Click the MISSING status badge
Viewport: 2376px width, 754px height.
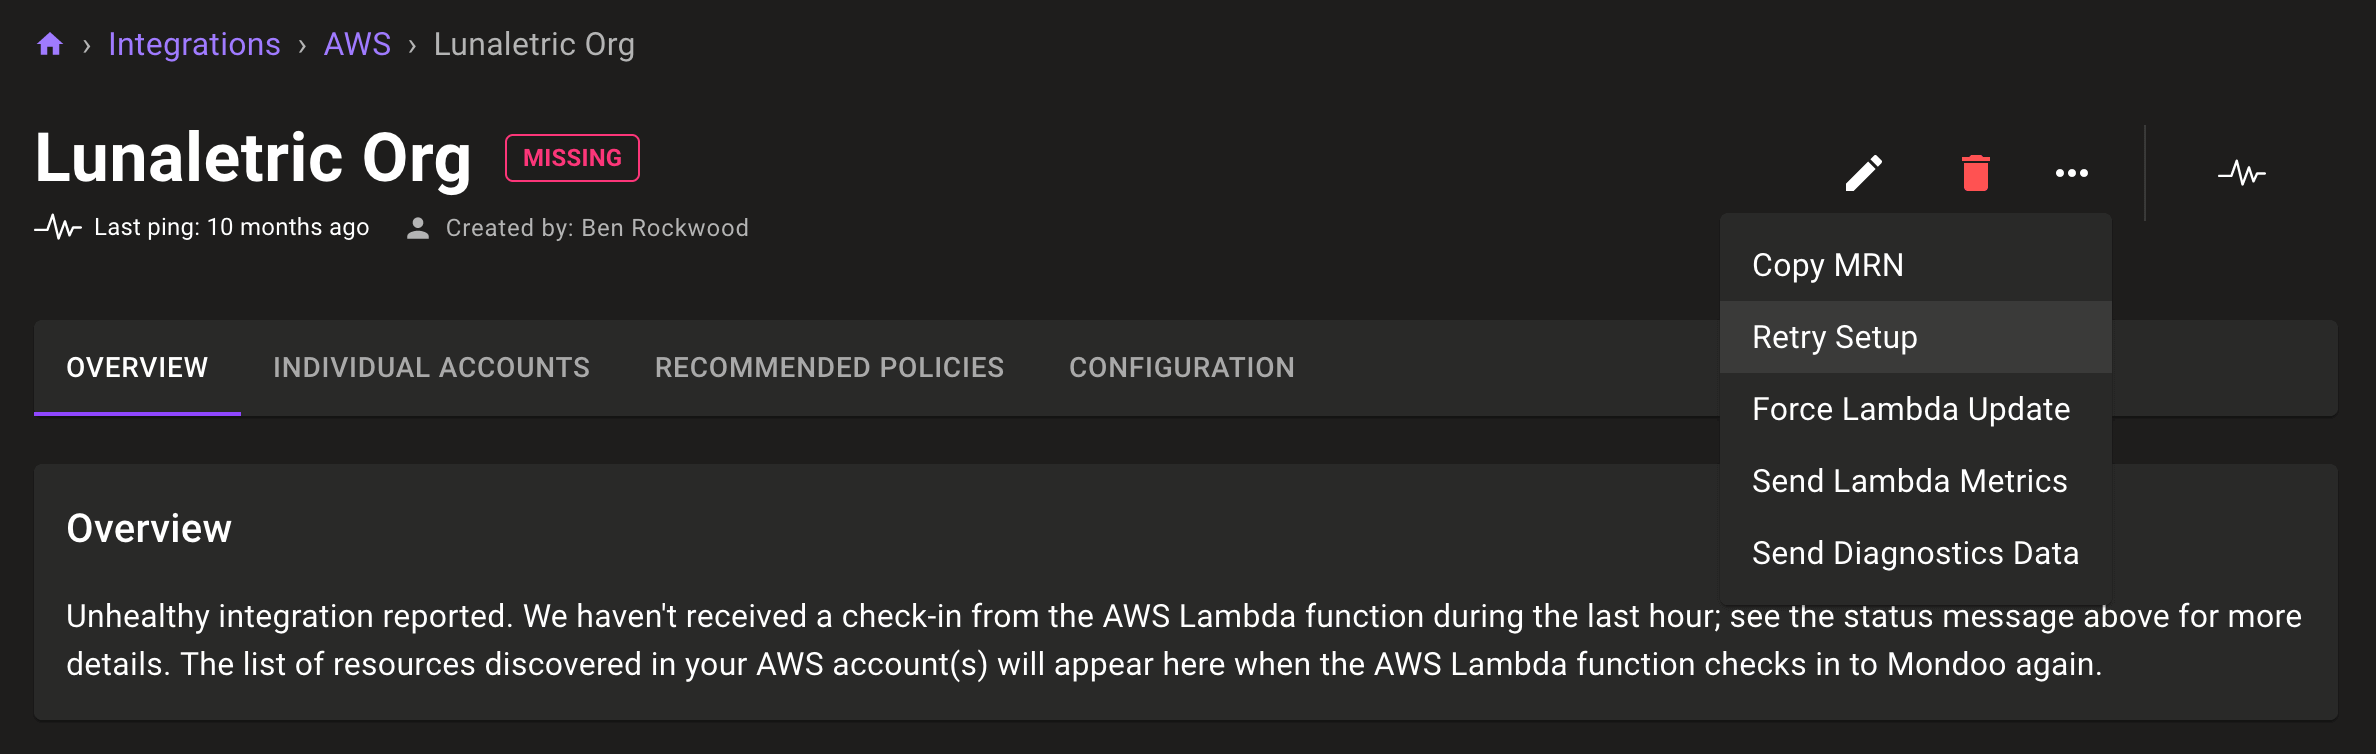(x=572, y=158)
